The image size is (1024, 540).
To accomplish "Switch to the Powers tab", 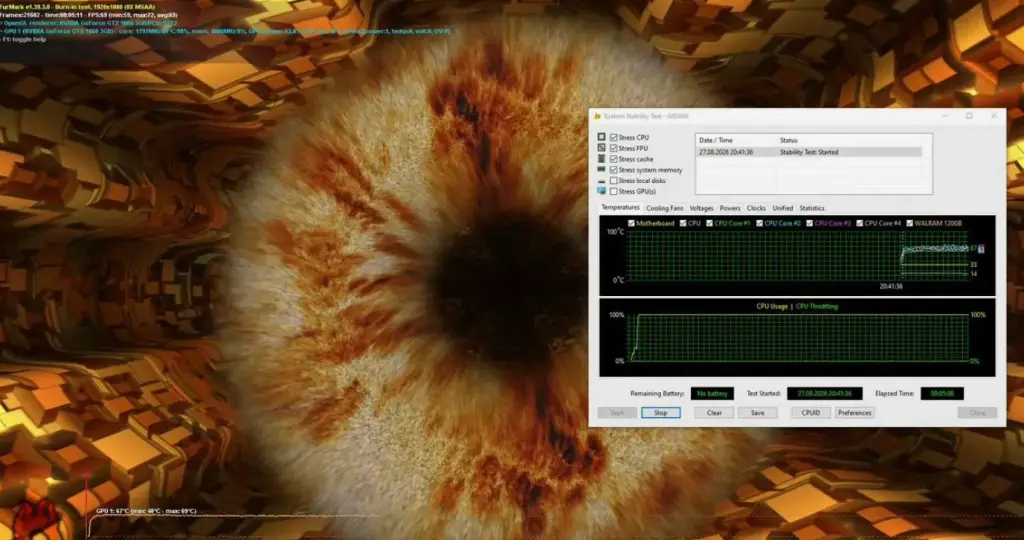I will (x=729, y=208).
